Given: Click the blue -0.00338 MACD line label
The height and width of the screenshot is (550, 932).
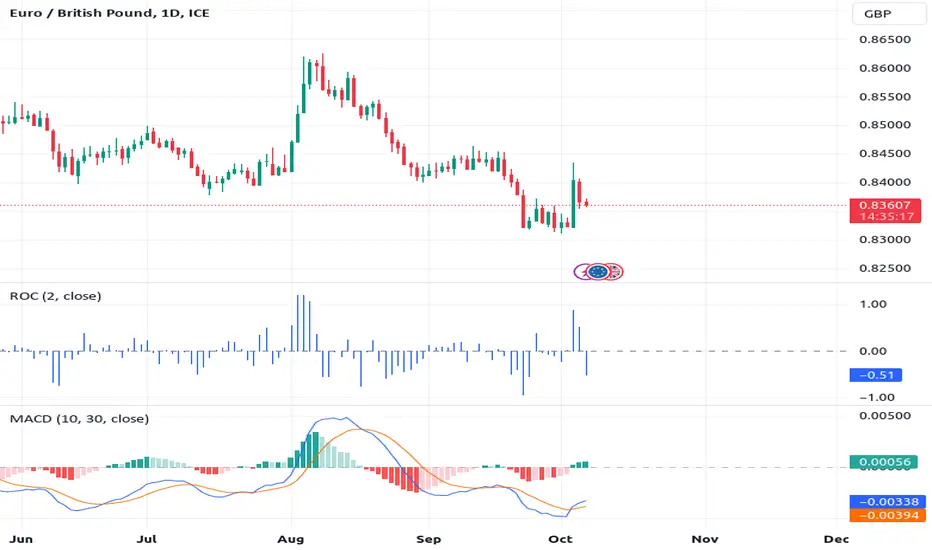Looking at the screenshot, I should (x=887, y=502).
